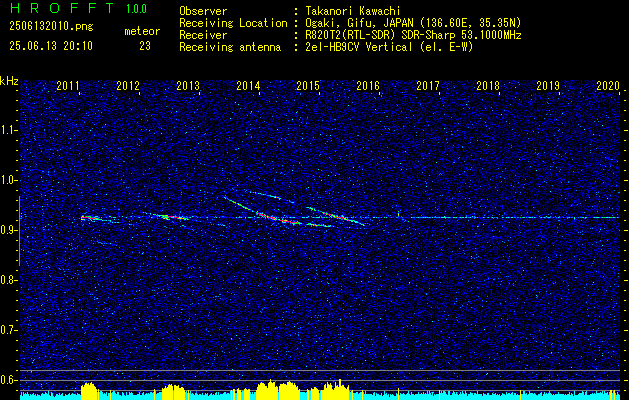Viewport: 629px width, 400px height.
Task: Click the 1.0 frequency axis label
Action: point(8,180)
